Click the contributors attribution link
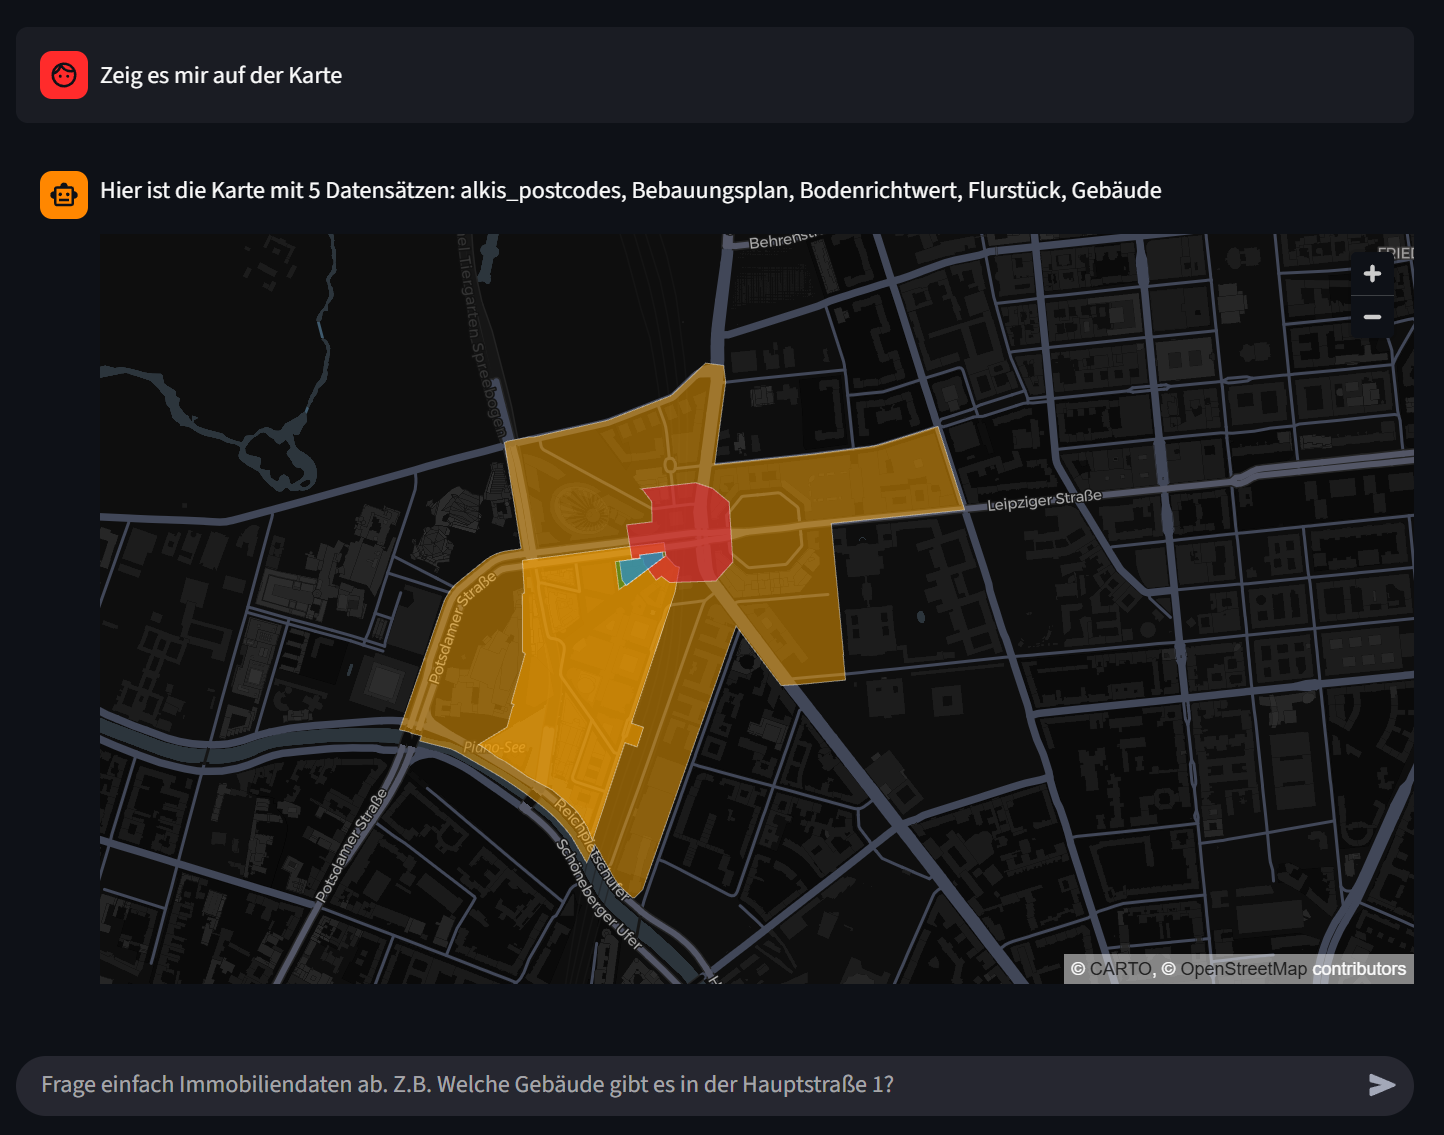 click(1359, 969)
